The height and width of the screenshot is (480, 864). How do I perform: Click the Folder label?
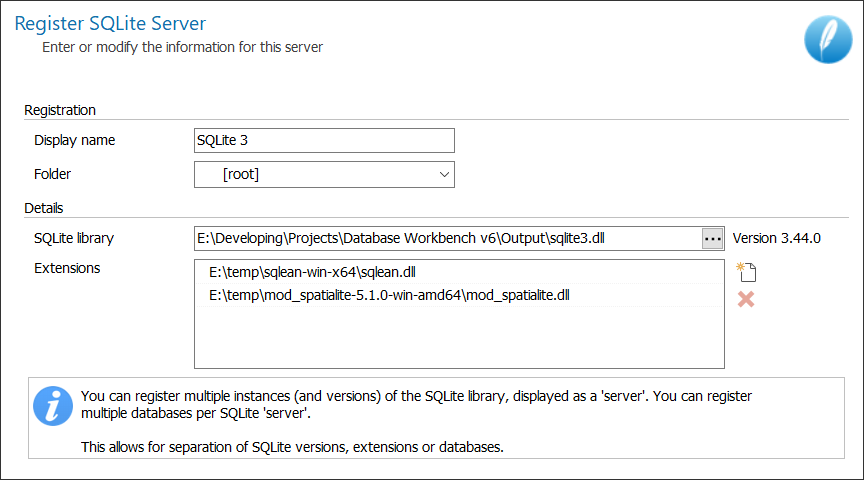52,175
